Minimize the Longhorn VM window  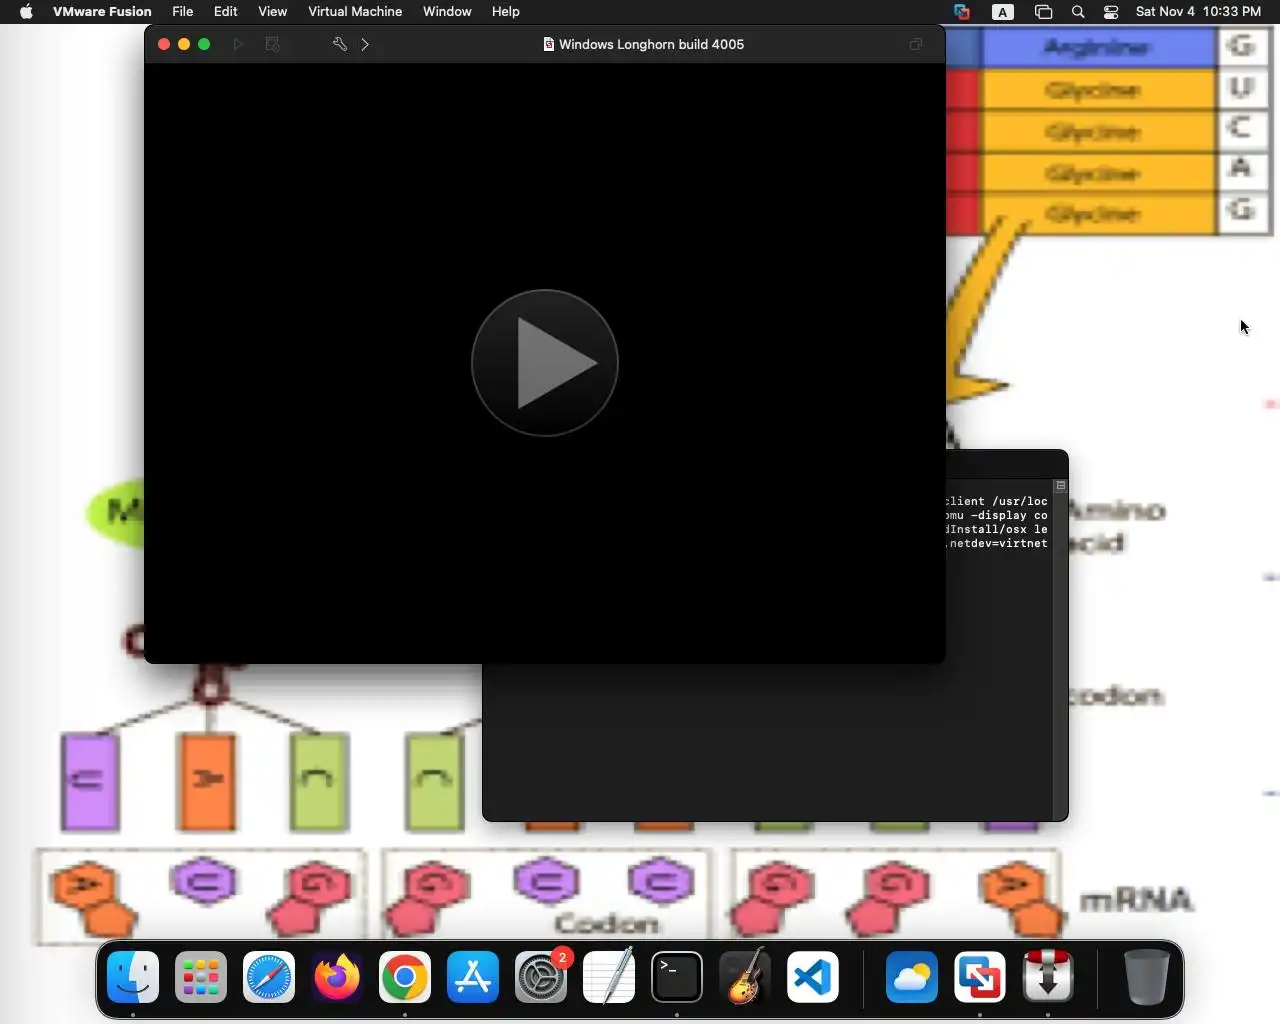point(184,44)
